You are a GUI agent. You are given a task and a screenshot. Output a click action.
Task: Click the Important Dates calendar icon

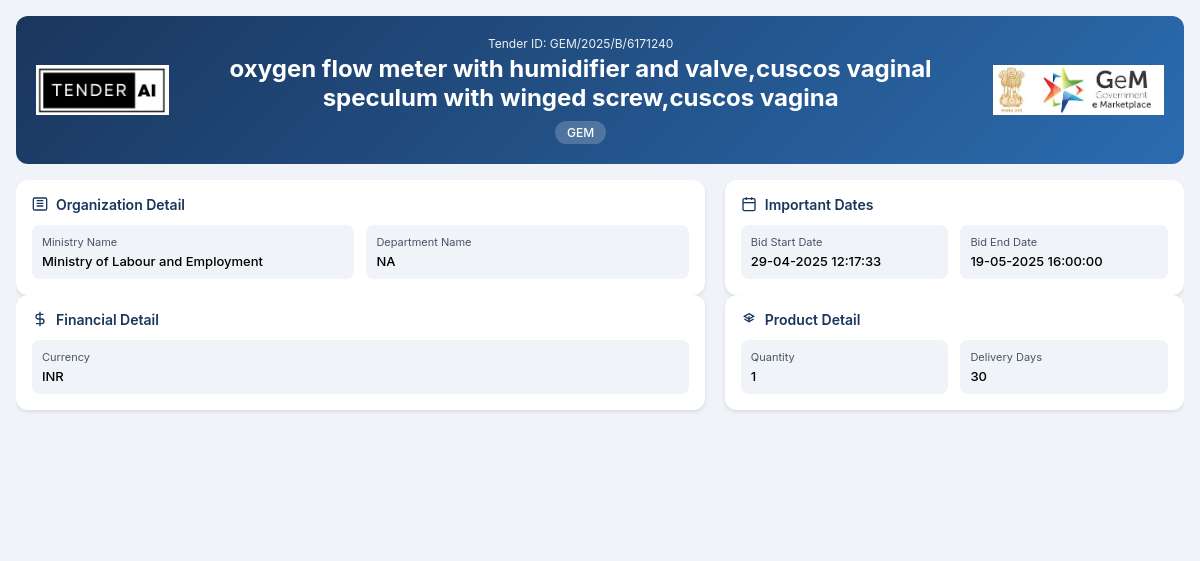[x=749, y=204]
